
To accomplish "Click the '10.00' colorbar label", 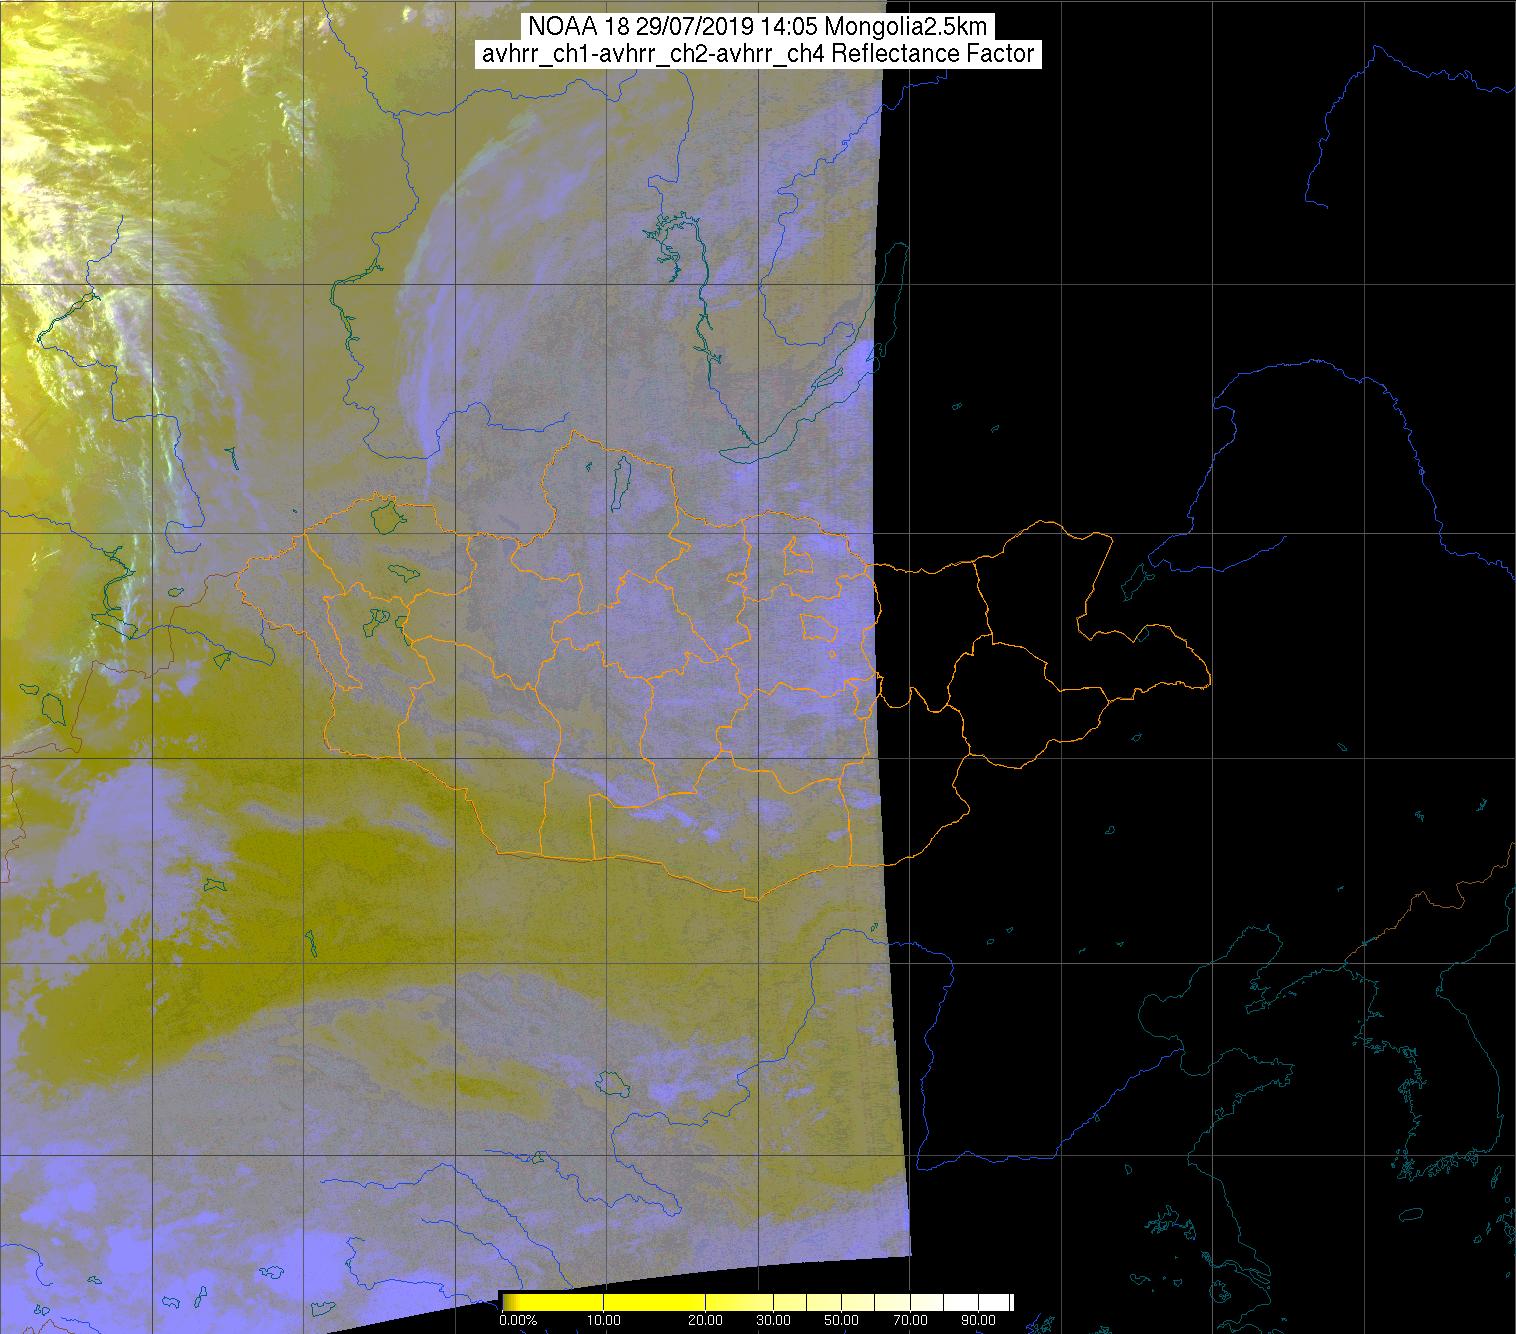I will click(x=605, y=1321).
